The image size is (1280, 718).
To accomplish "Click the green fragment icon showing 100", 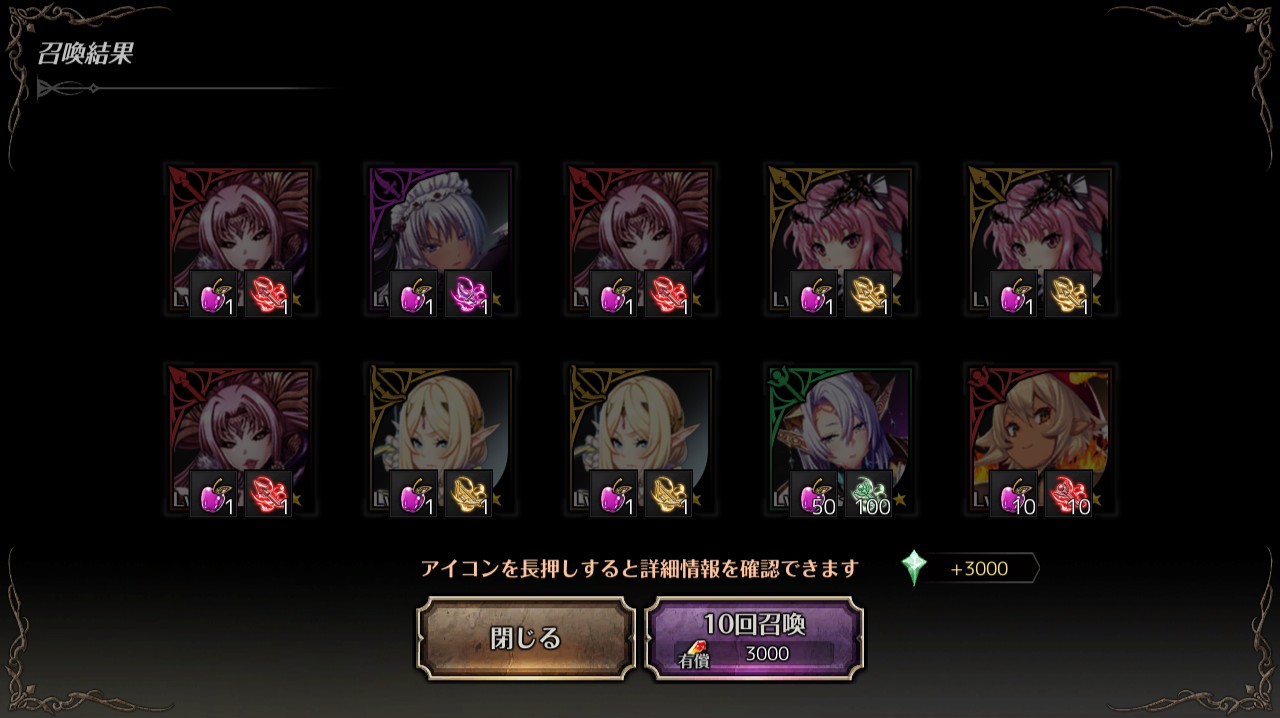I will (x=868, y=493).
